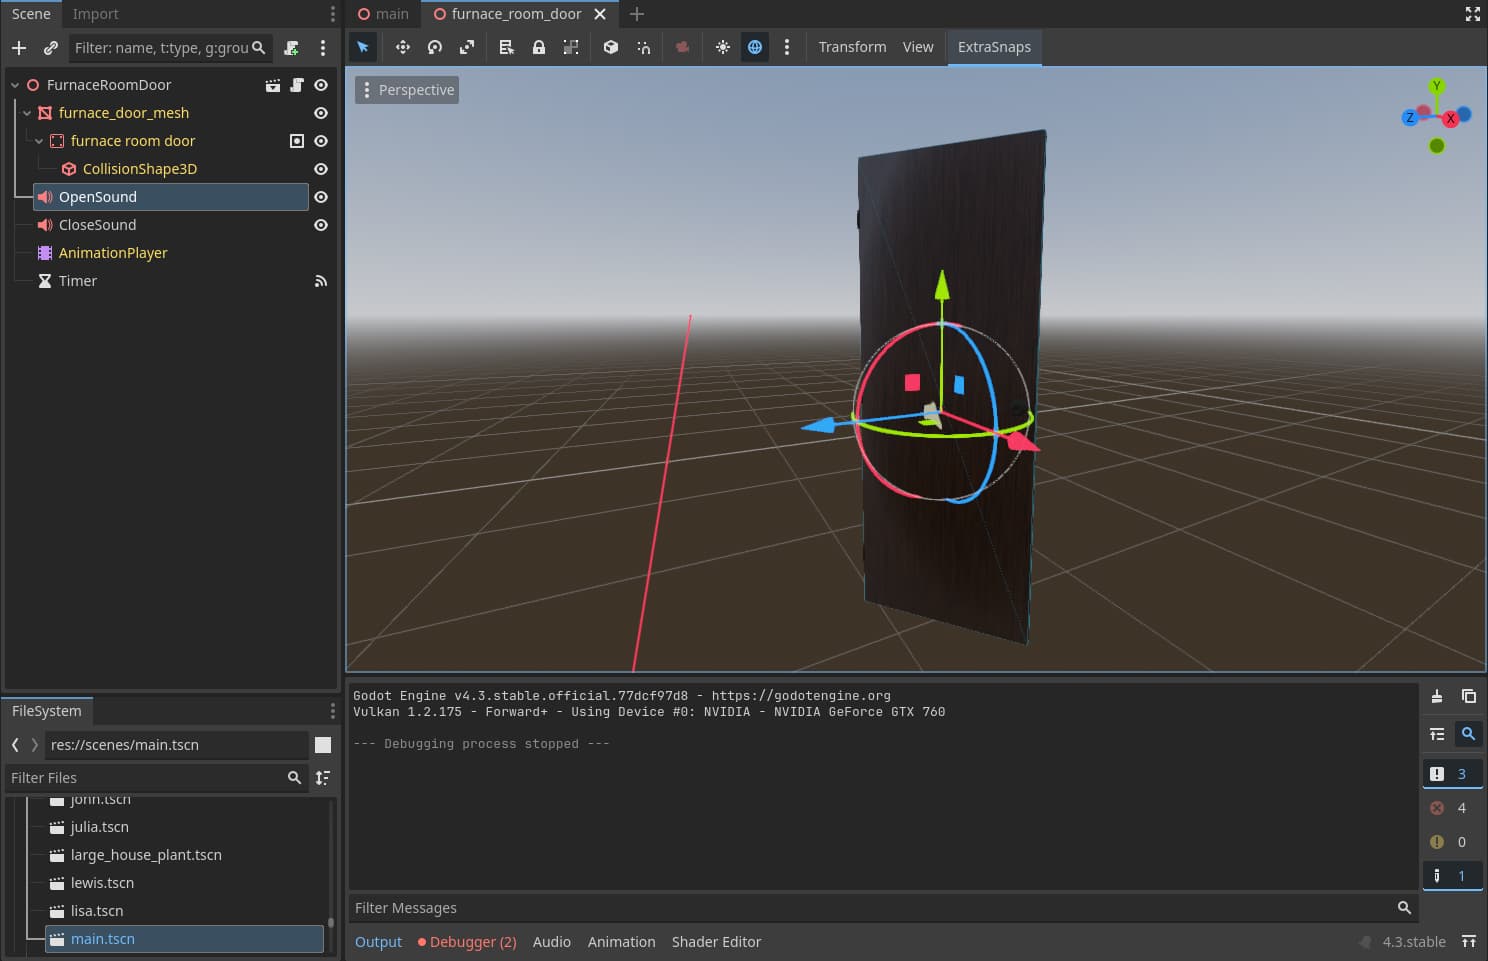Viewport: 1488px width, 961px height.
Task: Go back in FileSystem history
Action: tap(15, 745)
